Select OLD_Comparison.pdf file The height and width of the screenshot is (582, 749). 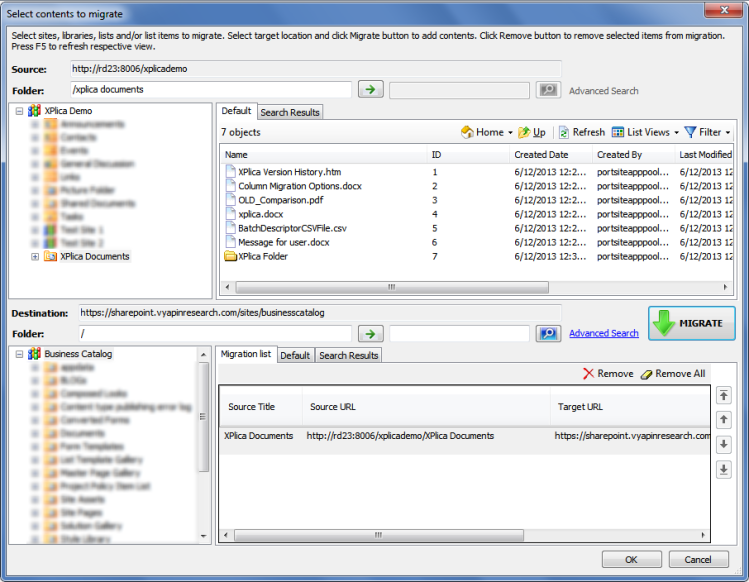click(281, 200)
